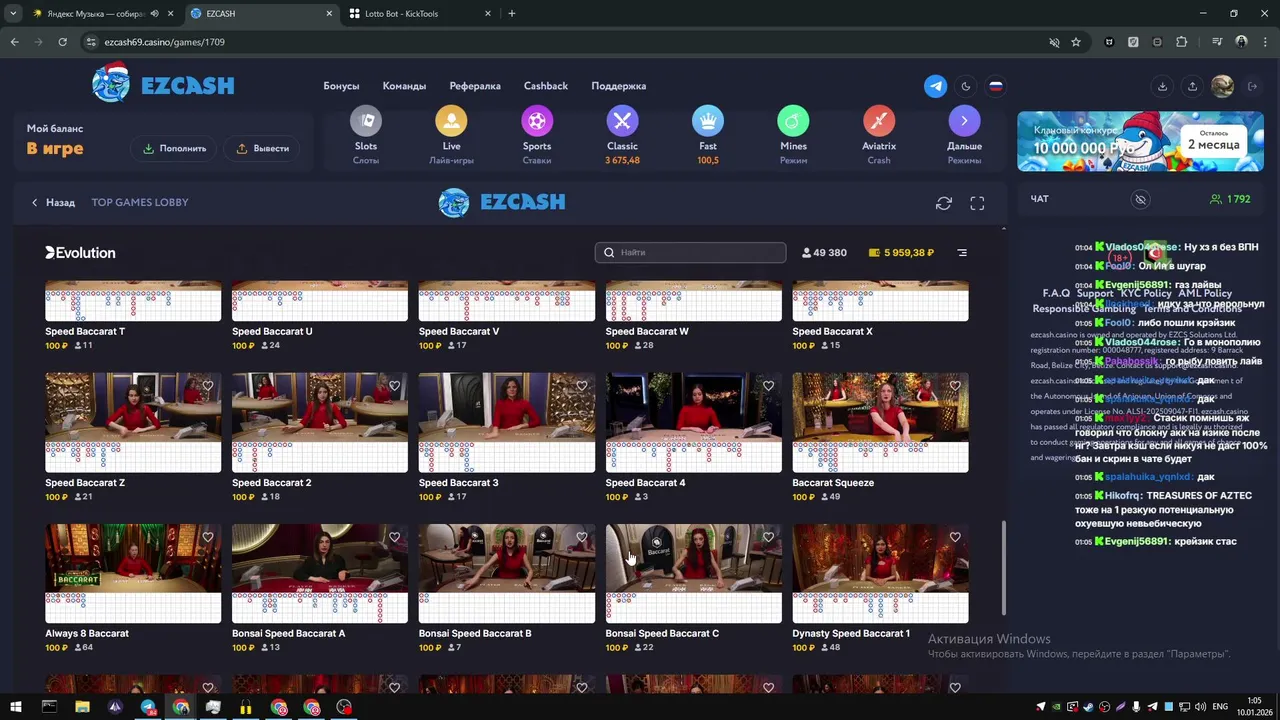
Task: Open the Sports bets category icon
Action: [x=537, y=121]
